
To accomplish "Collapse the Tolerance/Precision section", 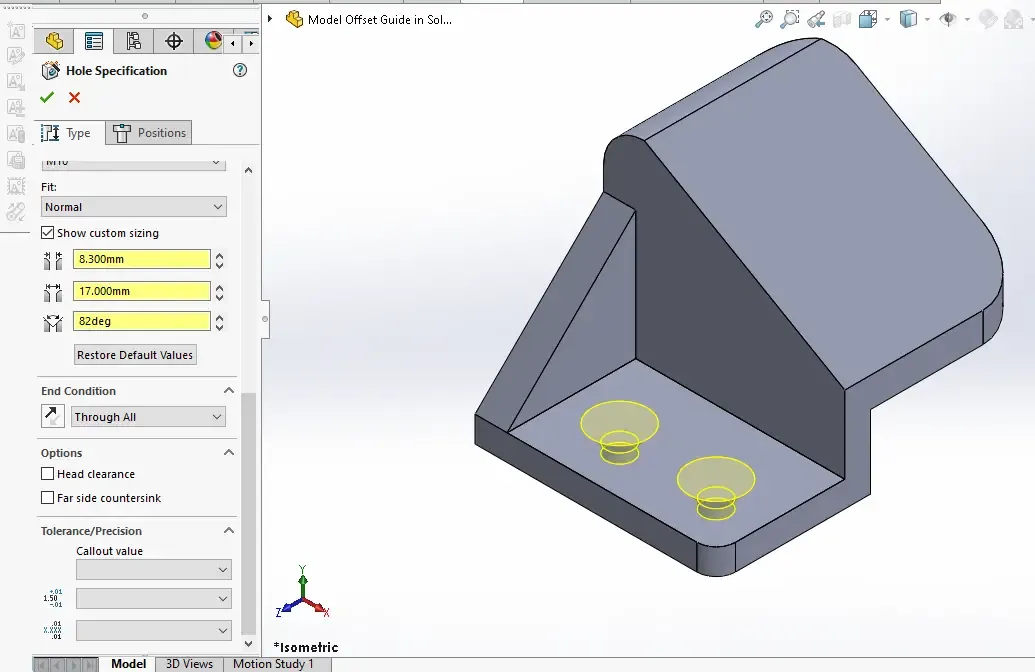I will tap(229, 531).
